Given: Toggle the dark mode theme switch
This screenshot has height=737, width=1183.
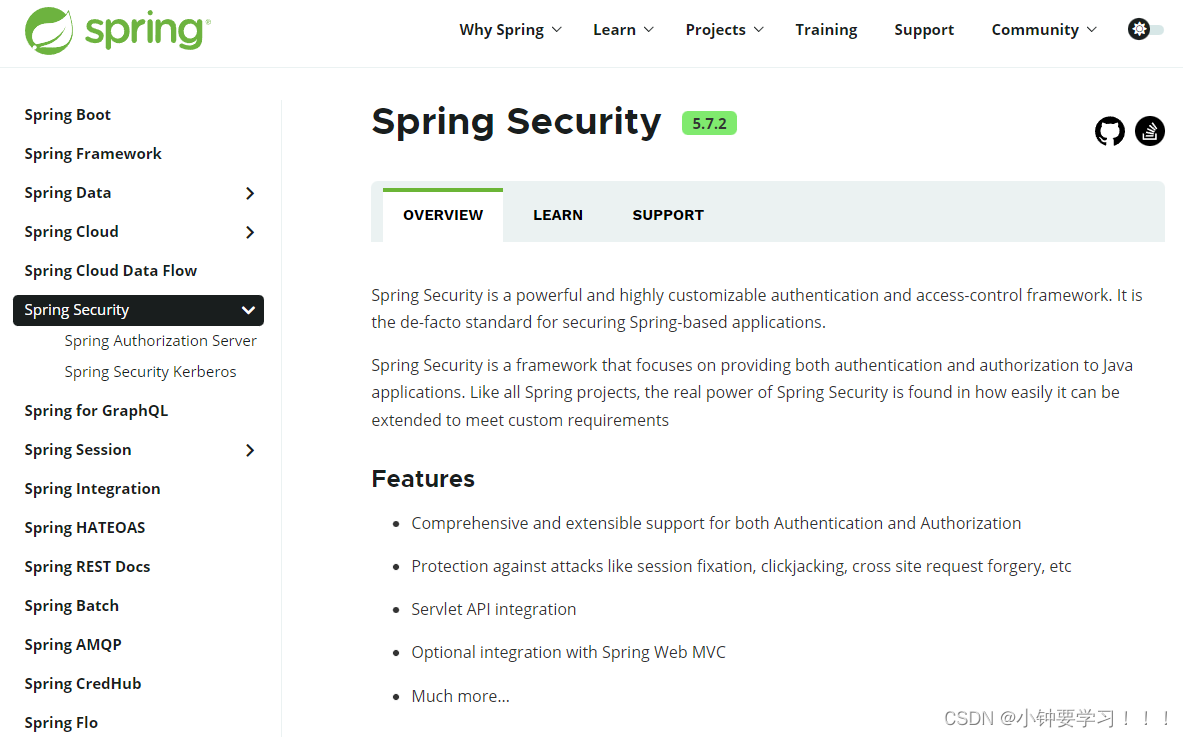Looking at the screenshot, I should pyautogui.click(x=1145, y=29).
